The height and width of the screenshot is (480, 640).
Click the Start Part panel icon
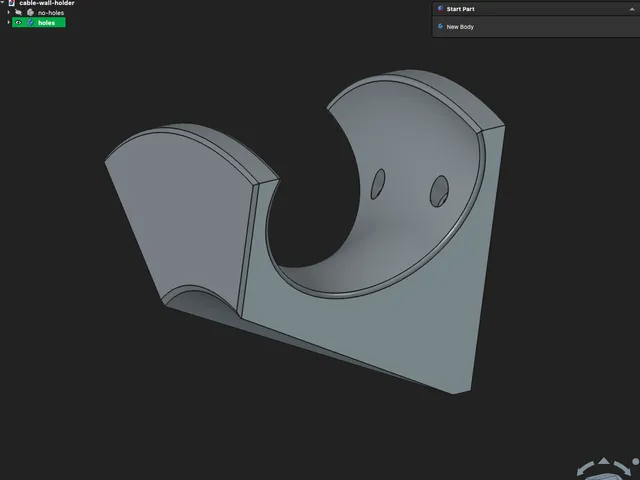pos(440,9)
